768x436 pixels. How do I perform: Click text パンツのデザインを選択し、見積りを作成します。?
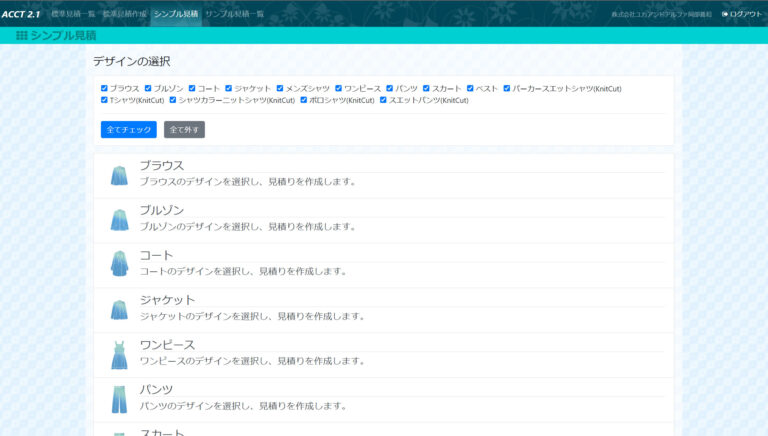243,406
